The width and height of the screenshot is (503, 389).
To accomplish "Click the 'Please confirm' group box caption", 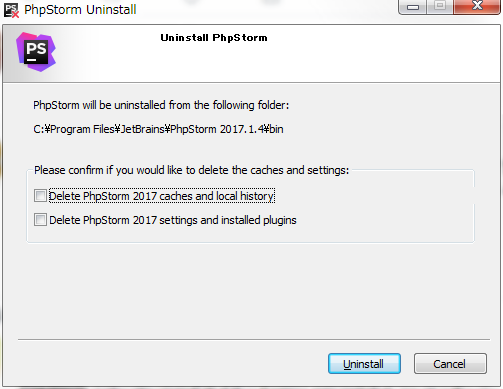I will tap(191, 170).
